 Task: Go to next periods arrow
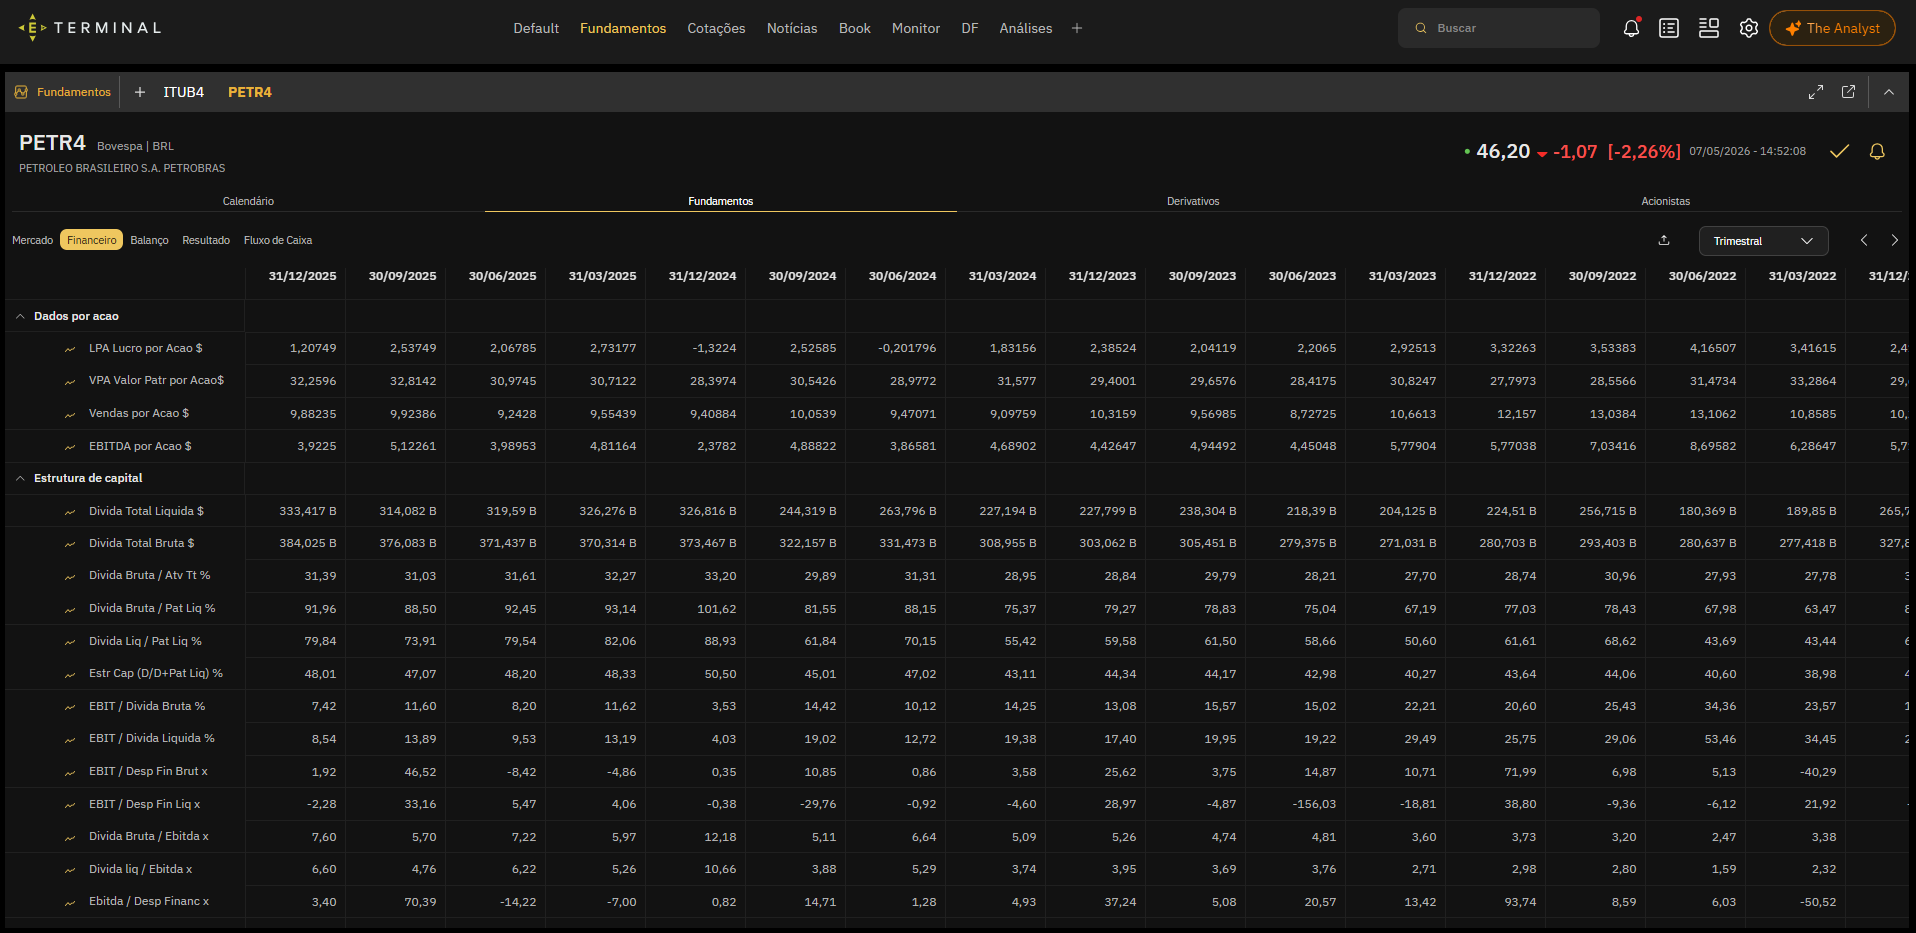point(1894,240)
